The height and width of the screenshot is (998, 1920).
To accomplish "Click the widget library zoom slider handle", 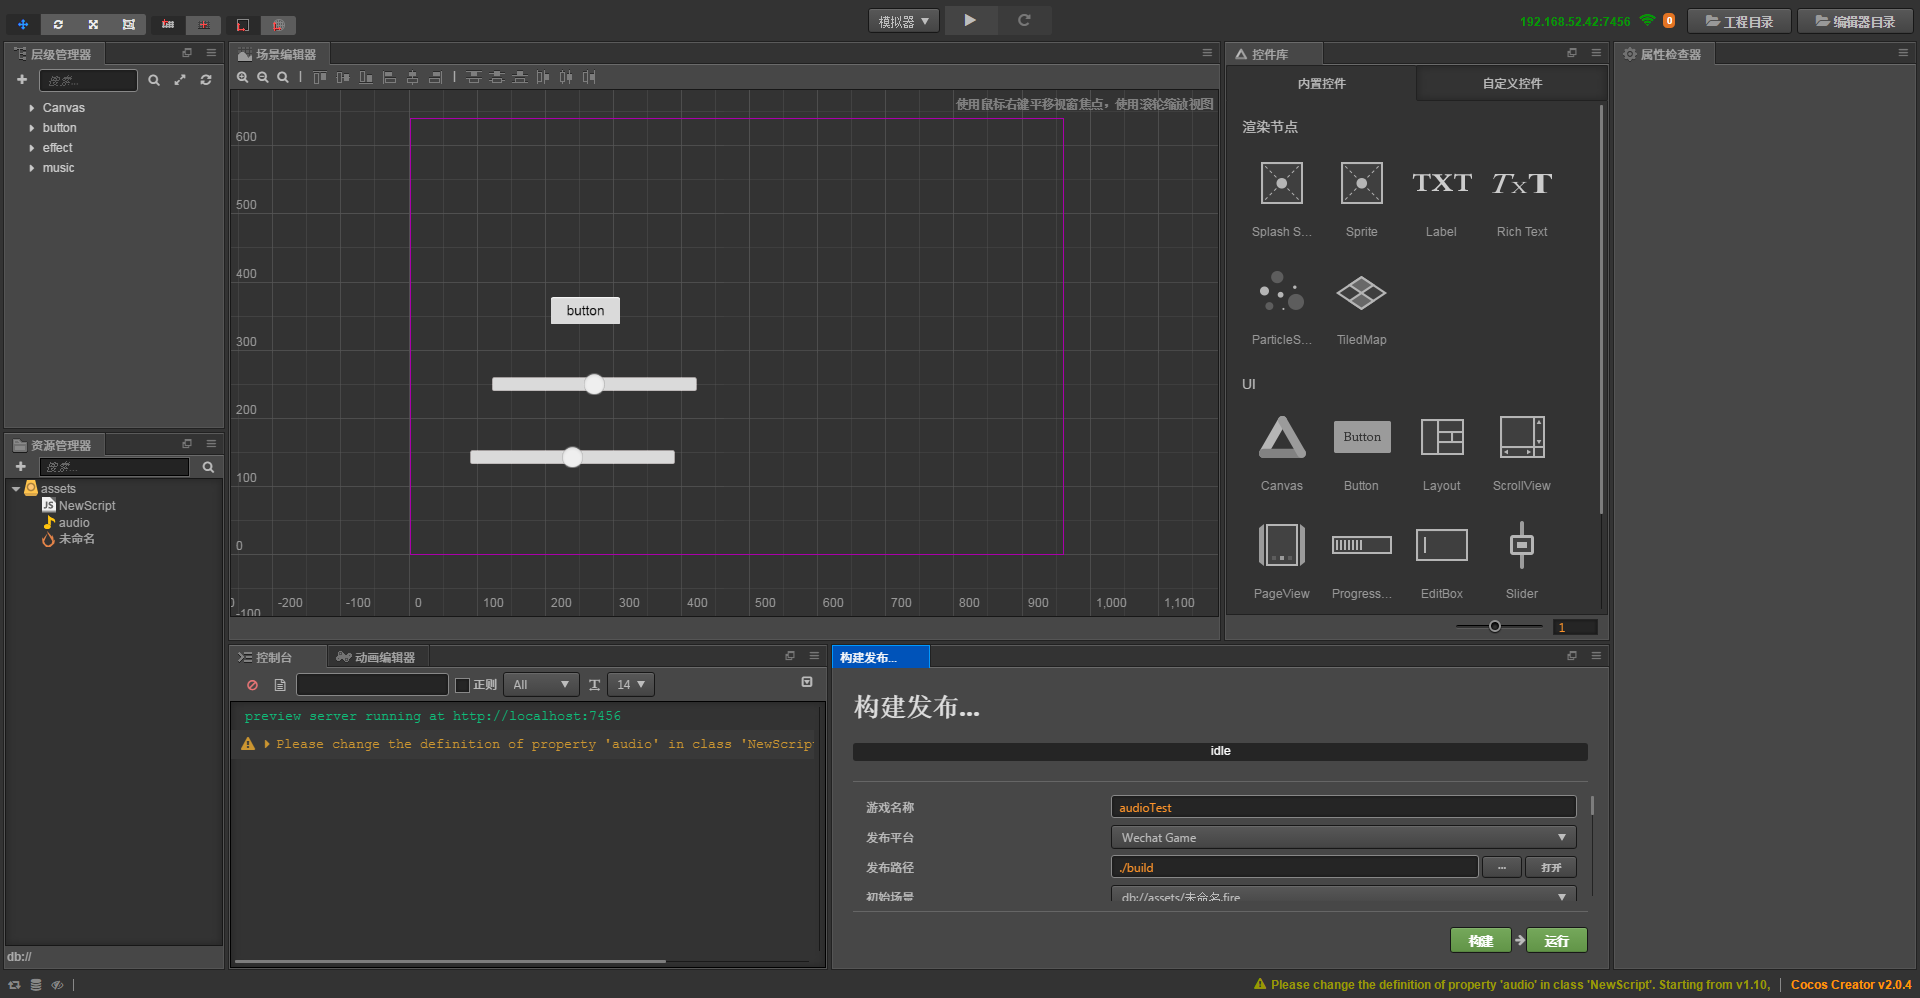I will (x=1495, y=627).
